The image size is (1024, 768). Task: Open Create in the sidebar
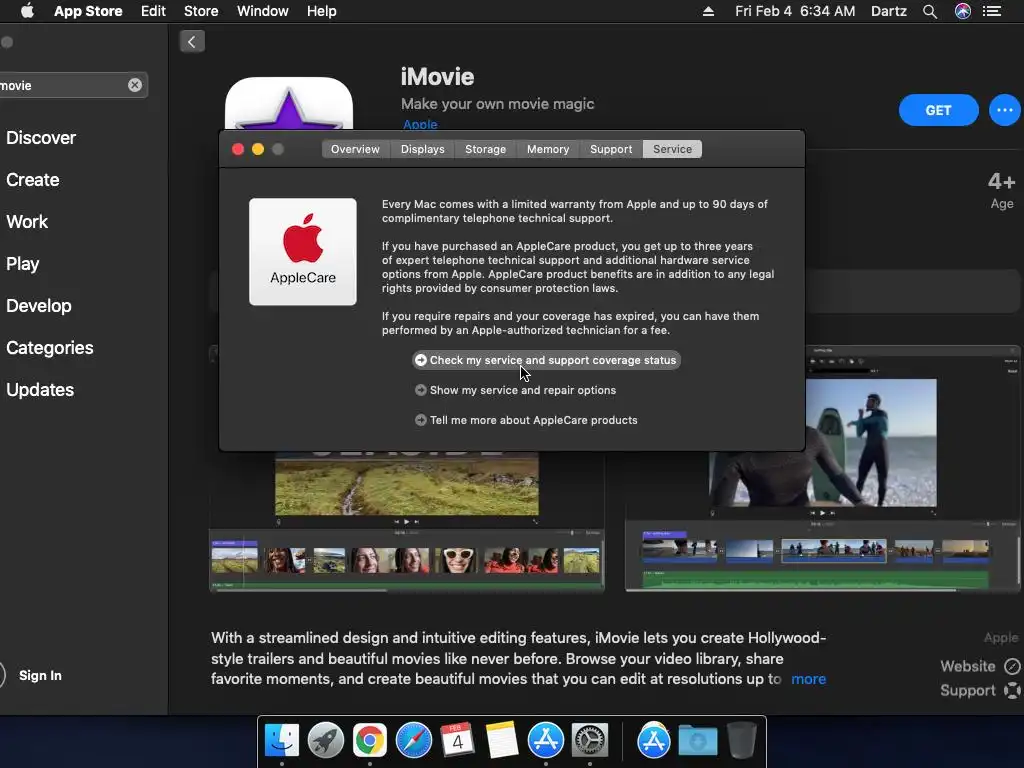click(x=33, y=180)
